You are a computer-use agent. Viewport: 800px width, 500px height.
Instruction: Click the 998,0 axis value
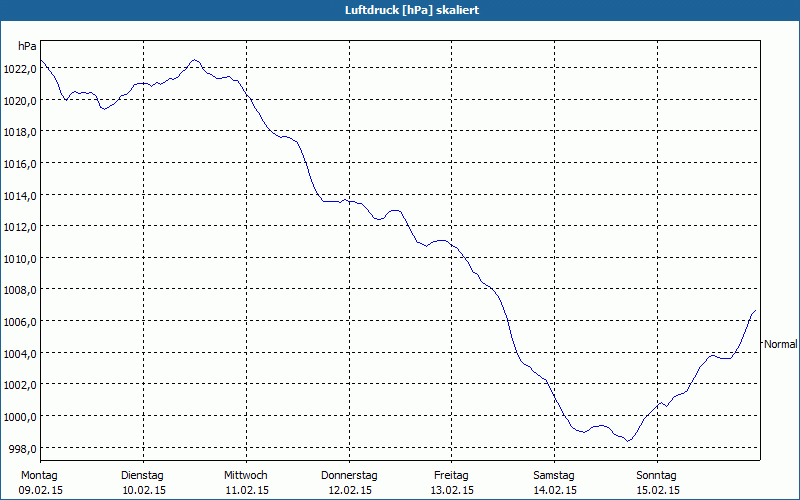(x=23, y=449)
